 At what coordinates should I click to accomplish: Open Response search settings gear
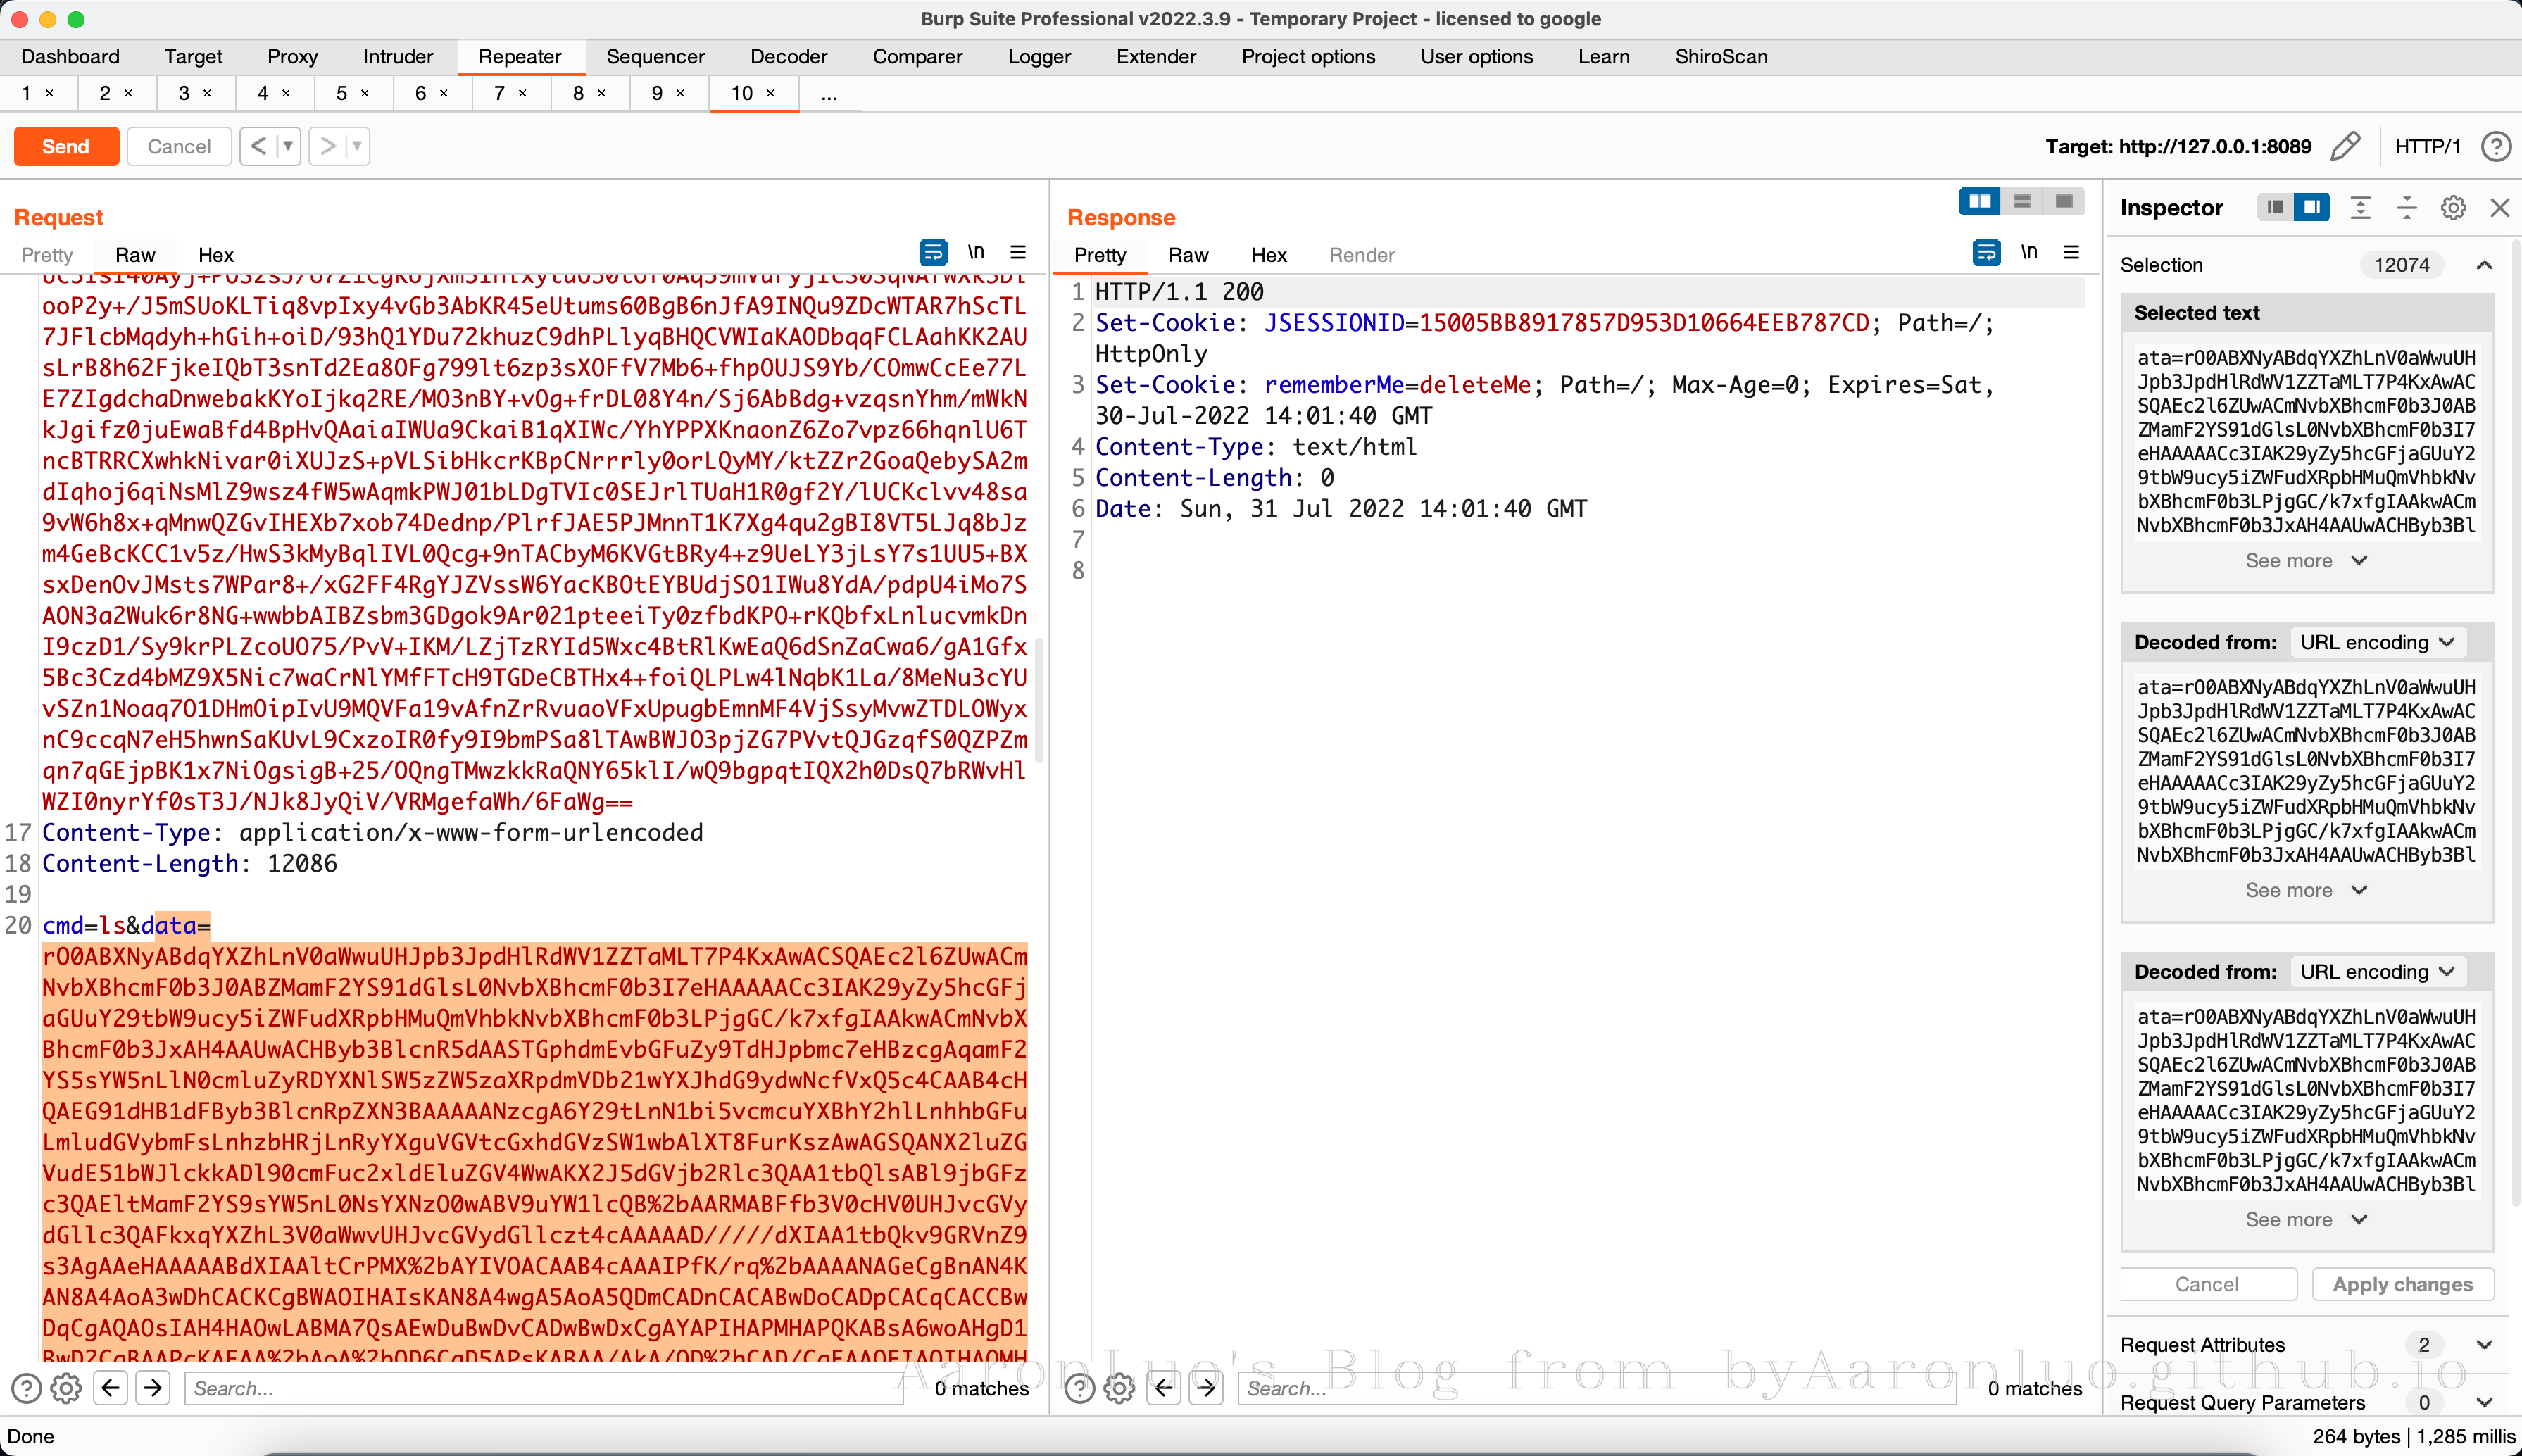click(1119, 1388)
